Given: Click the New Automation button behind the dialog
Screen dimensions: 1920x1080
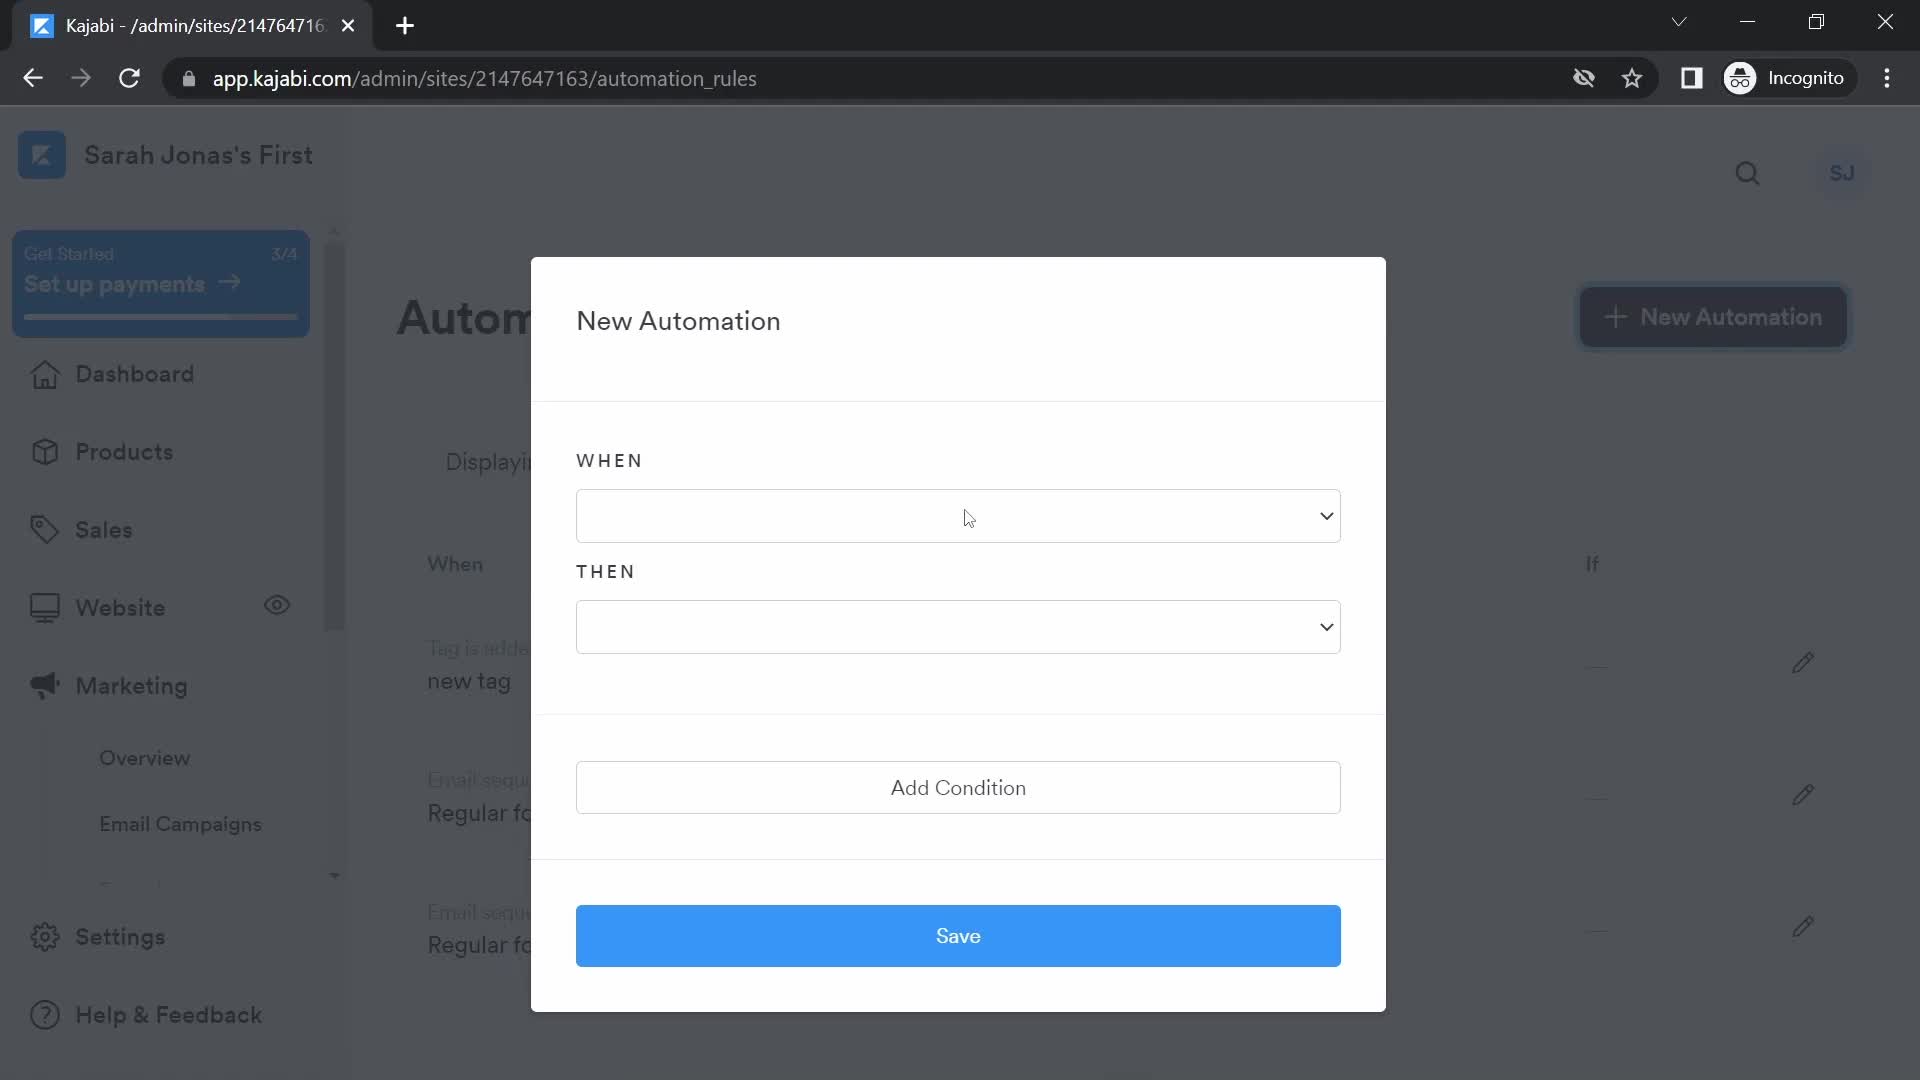Looking at the screenshot, I should click(1713, 317).
